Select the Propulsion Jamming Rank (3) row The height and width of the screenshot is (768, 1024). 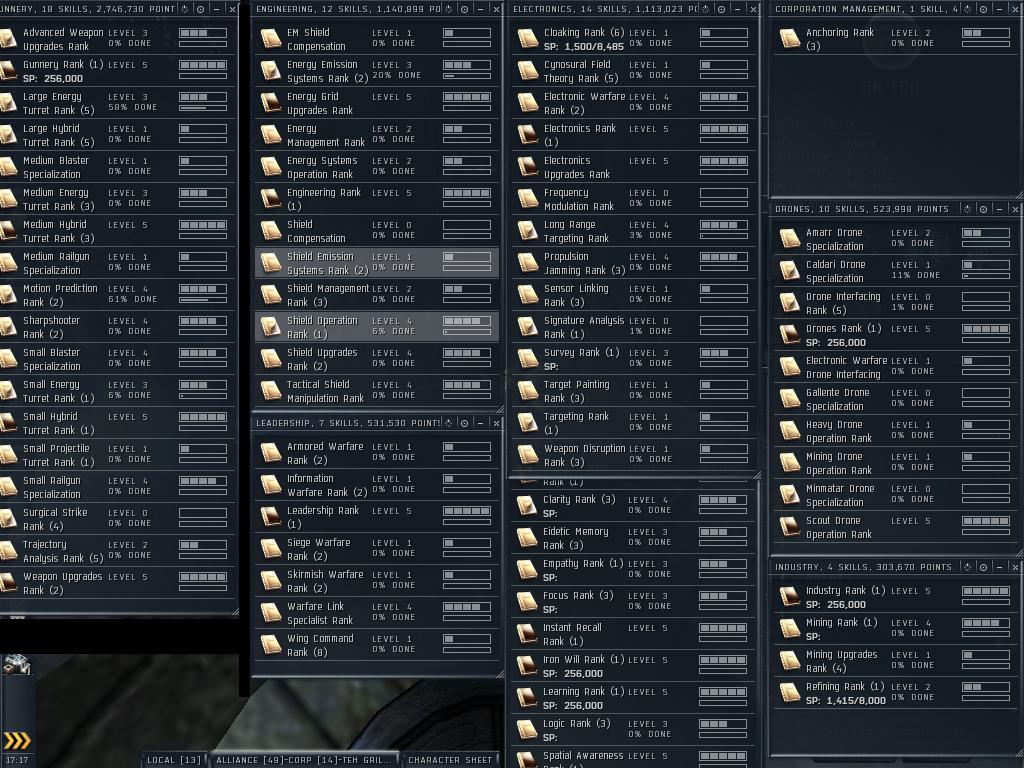pos(633,263)
